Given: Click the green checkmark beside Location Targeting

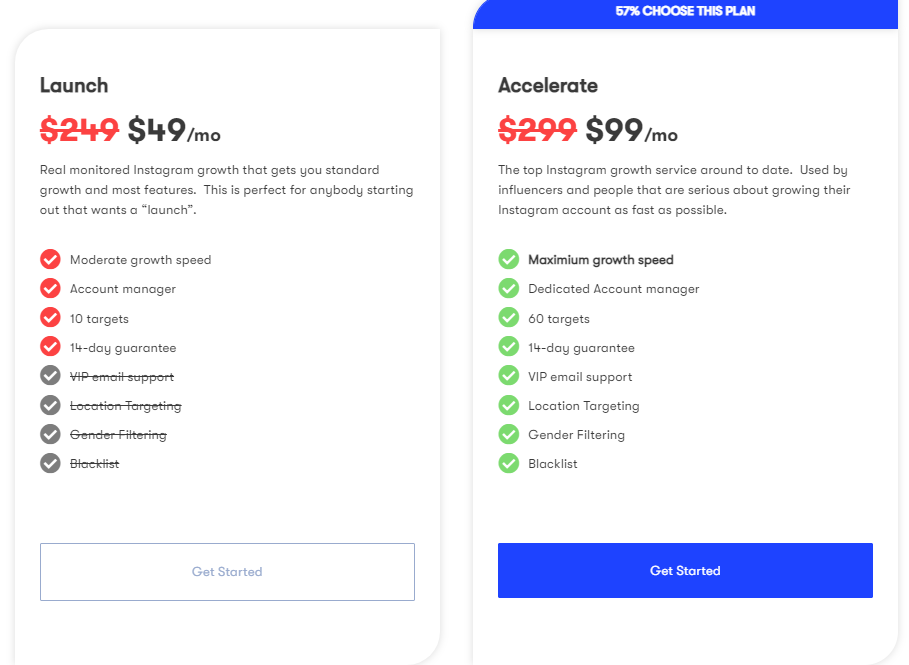Looking at the screenshot, I should pyautogui.click(x=508, y=405).
